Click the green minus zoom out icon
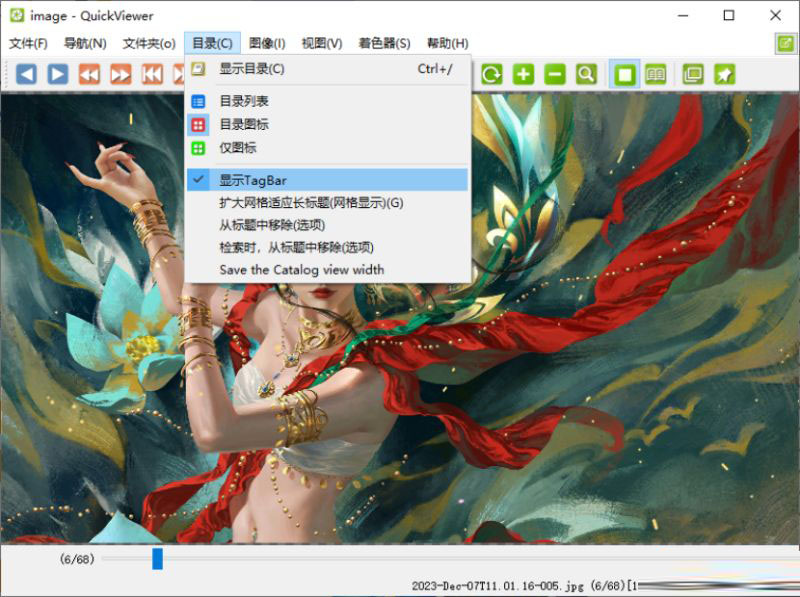The height and width of the screenshot is (597, 800). point(555,74)
